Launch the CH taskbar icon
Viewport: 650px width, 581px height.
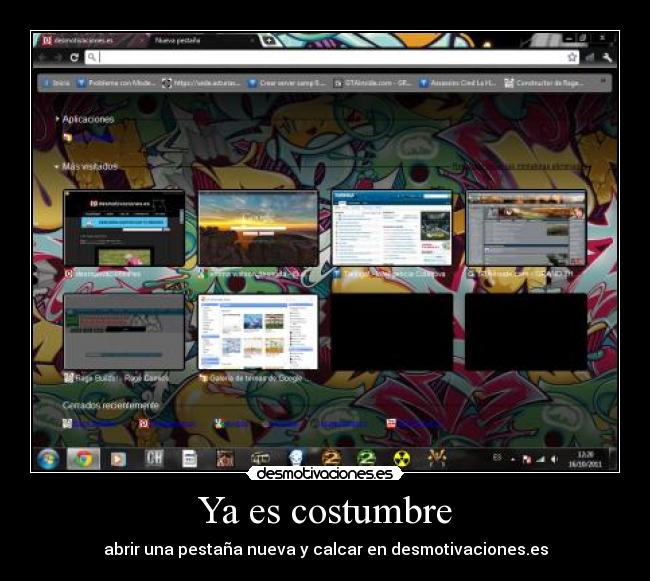pos(154,459)
